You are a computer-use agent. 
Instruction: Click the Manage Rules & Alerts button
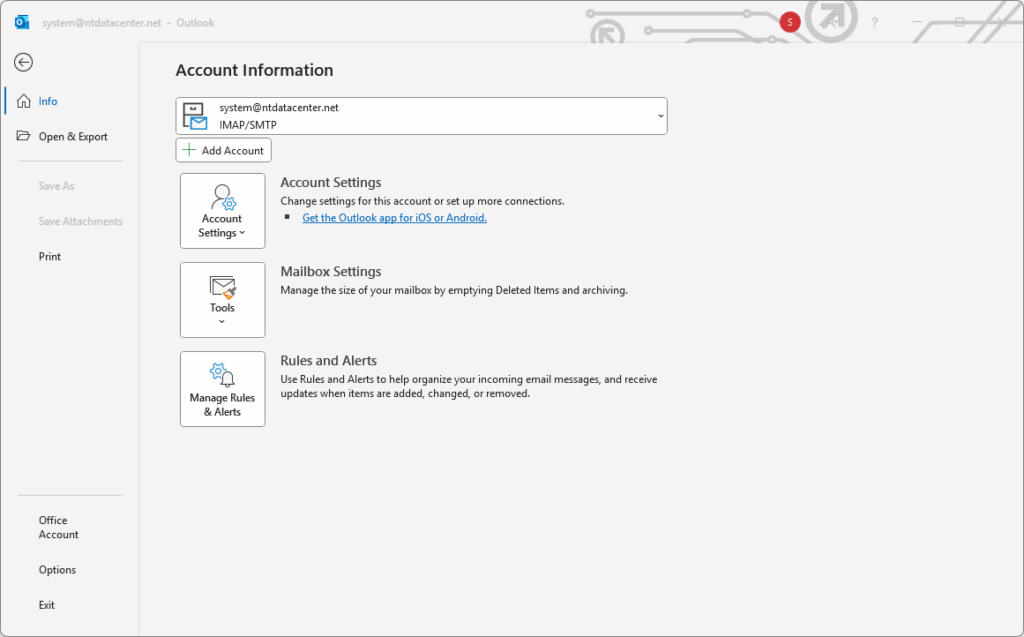222,389
